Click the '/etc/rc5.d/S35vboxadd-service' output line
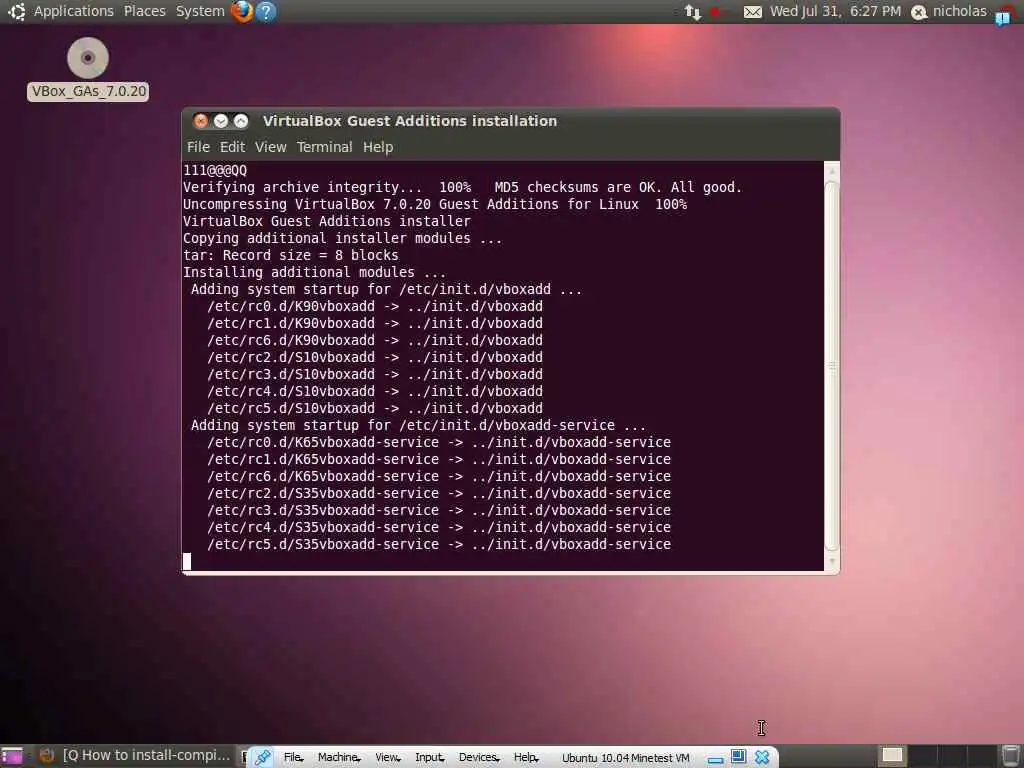1024x768 pixels. point(439,544)
